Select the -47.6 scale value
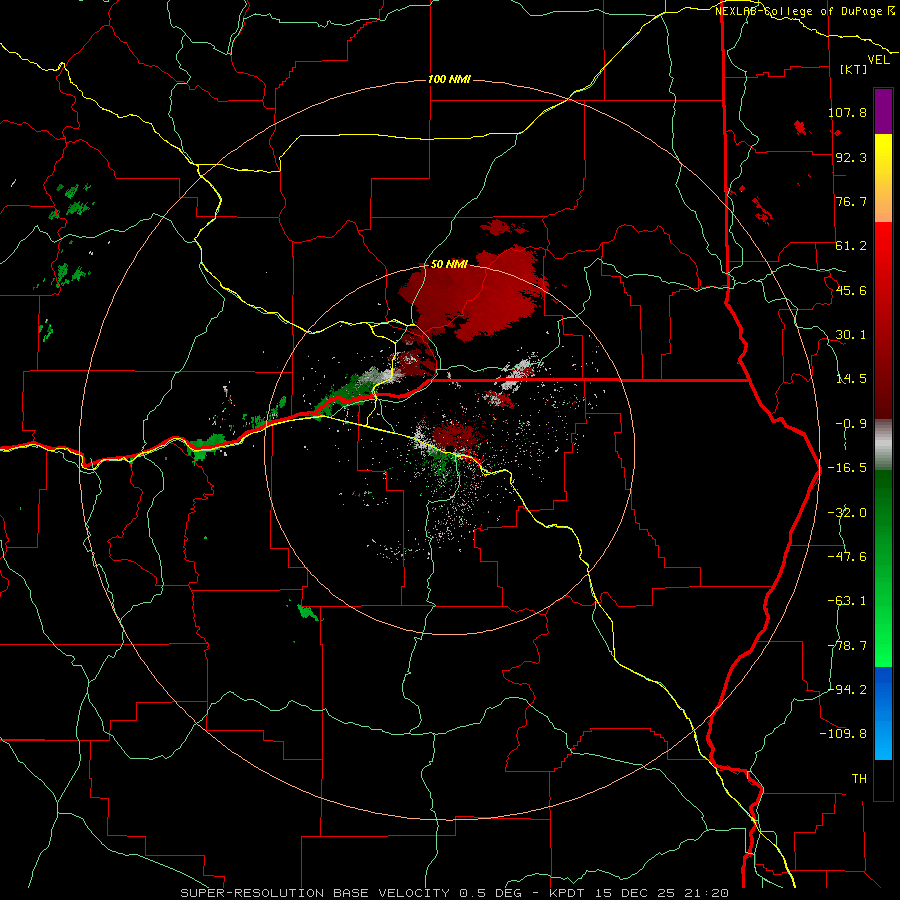900x900 pixels. pyautogui.click(x=847, y=557)
